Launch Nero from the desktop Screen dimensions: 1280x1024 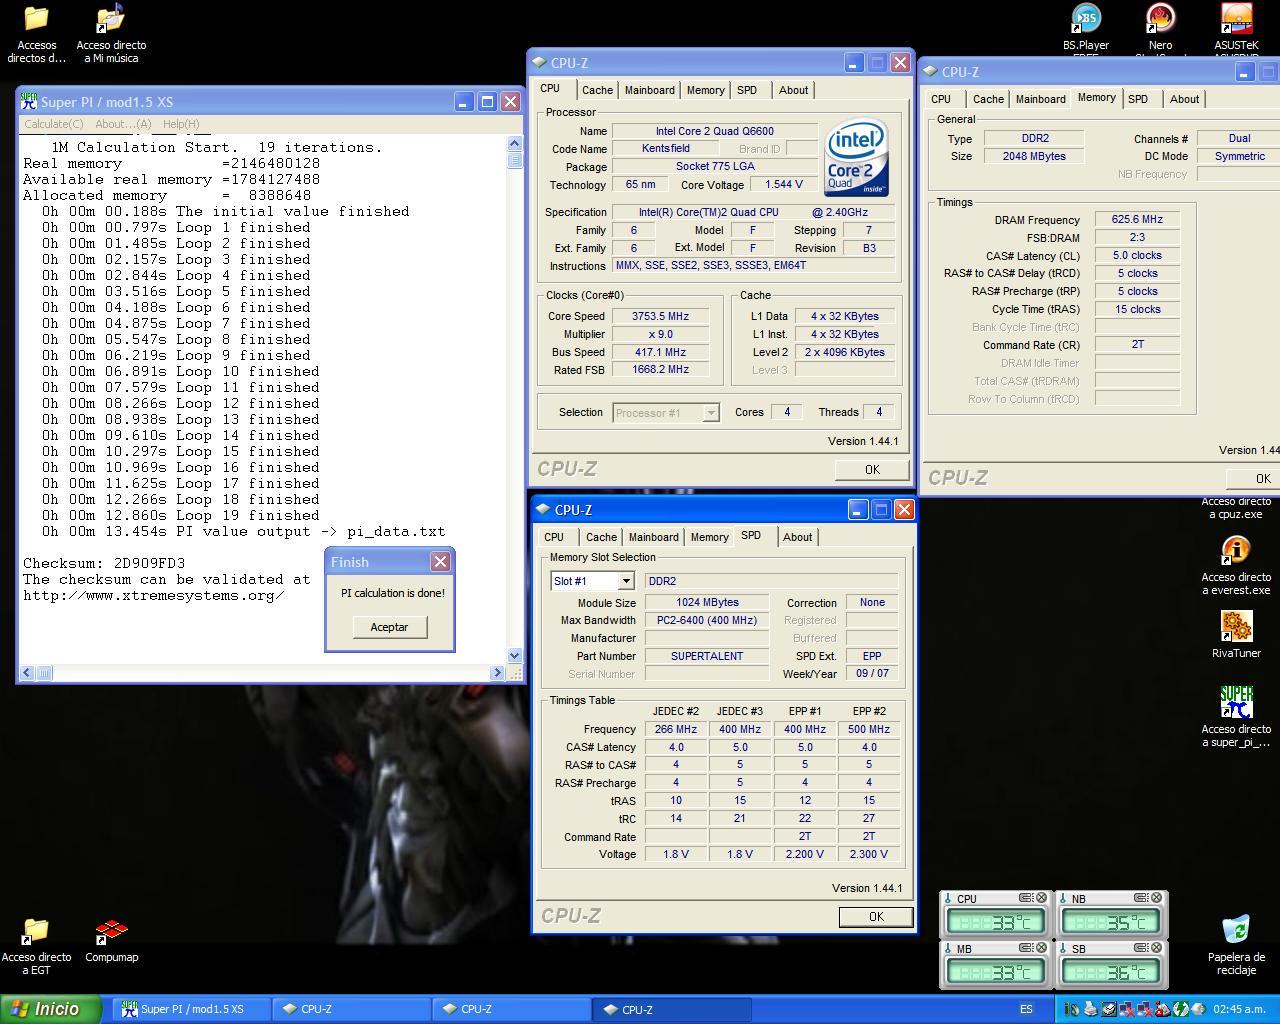pyautogui.click(x=1160, y=19)
